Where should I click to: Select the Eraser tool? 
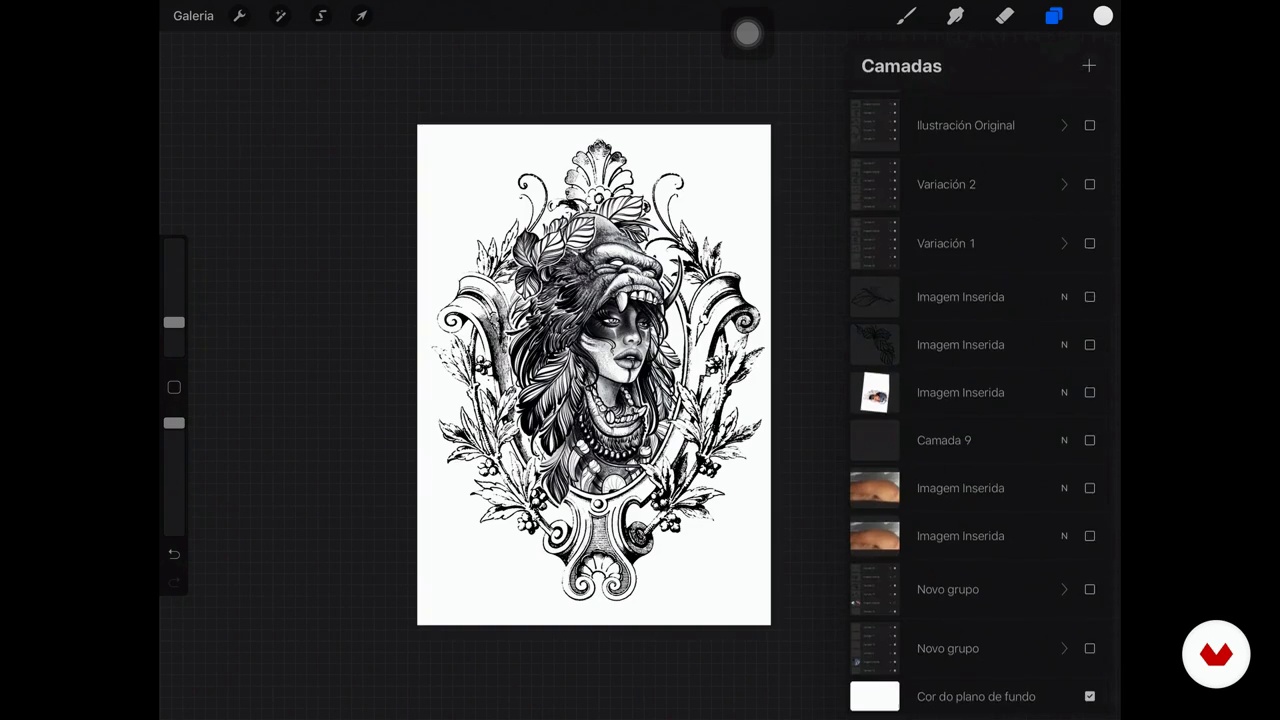tap(1004, 16)
